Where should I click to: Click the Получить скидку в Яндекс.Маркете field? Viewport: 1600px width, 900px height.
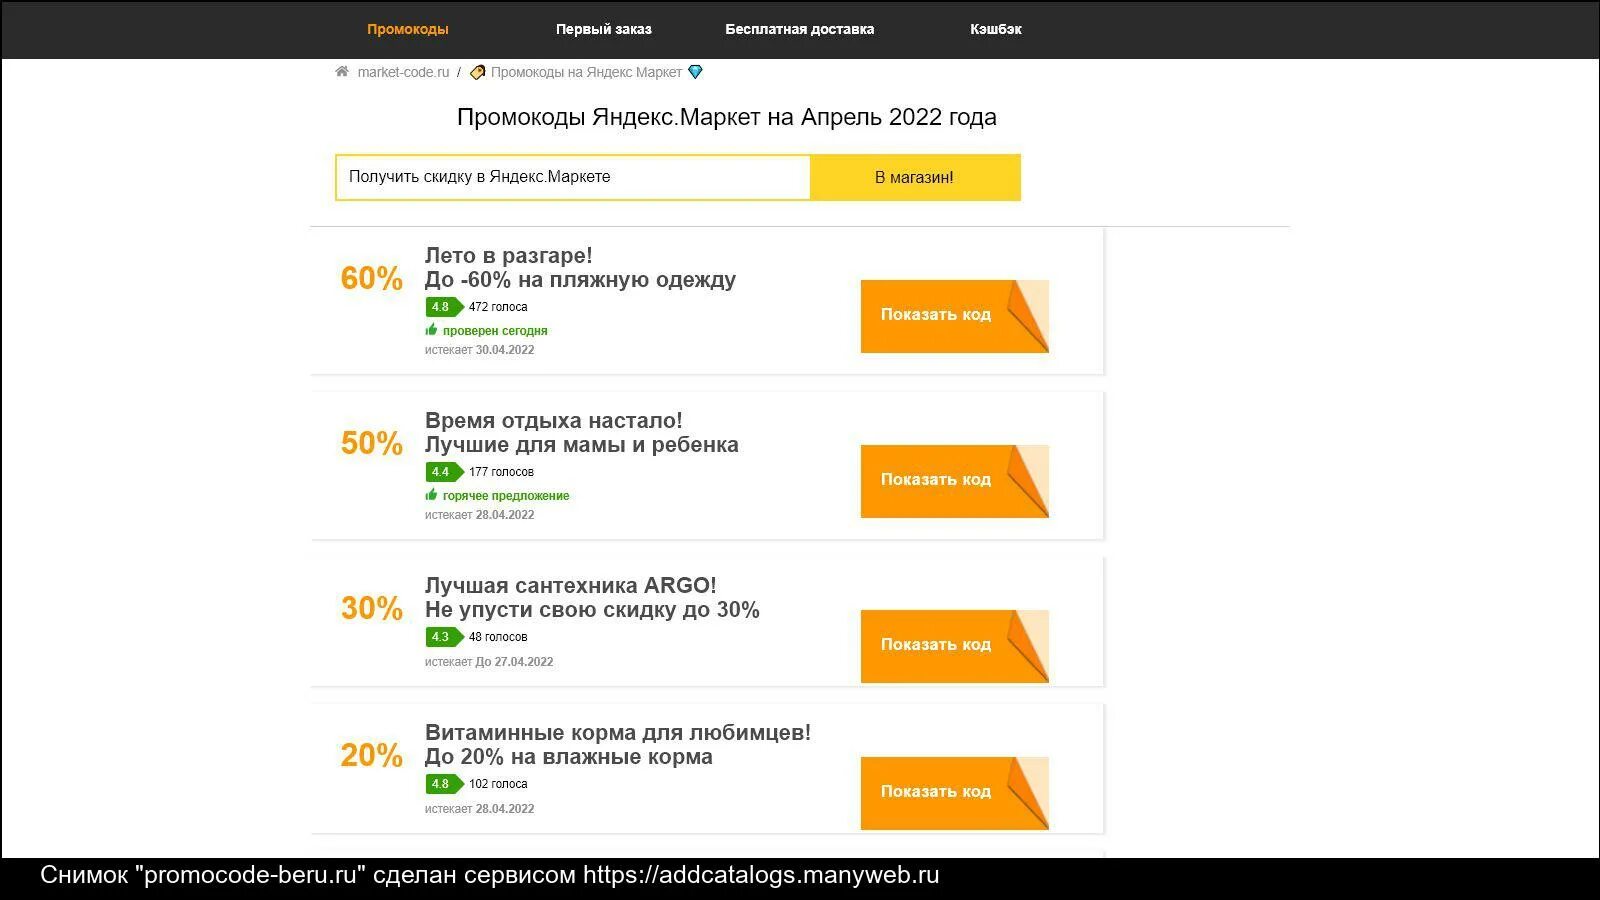click(573, 177)
